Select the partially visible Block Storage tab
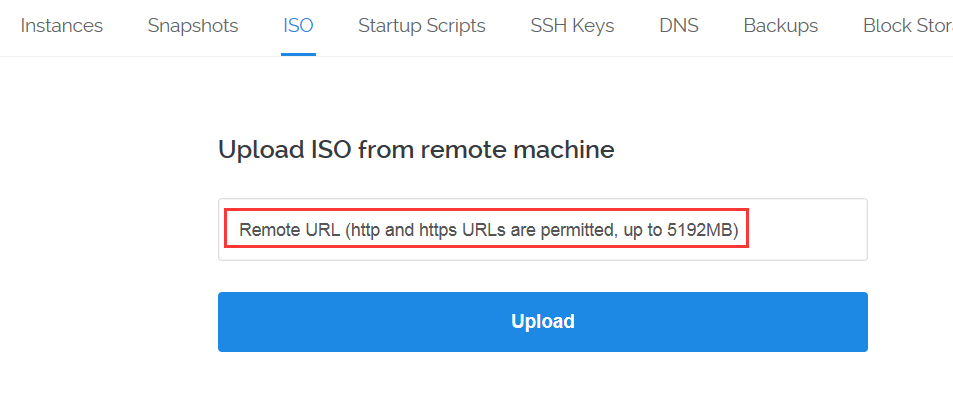 [908, 26]
